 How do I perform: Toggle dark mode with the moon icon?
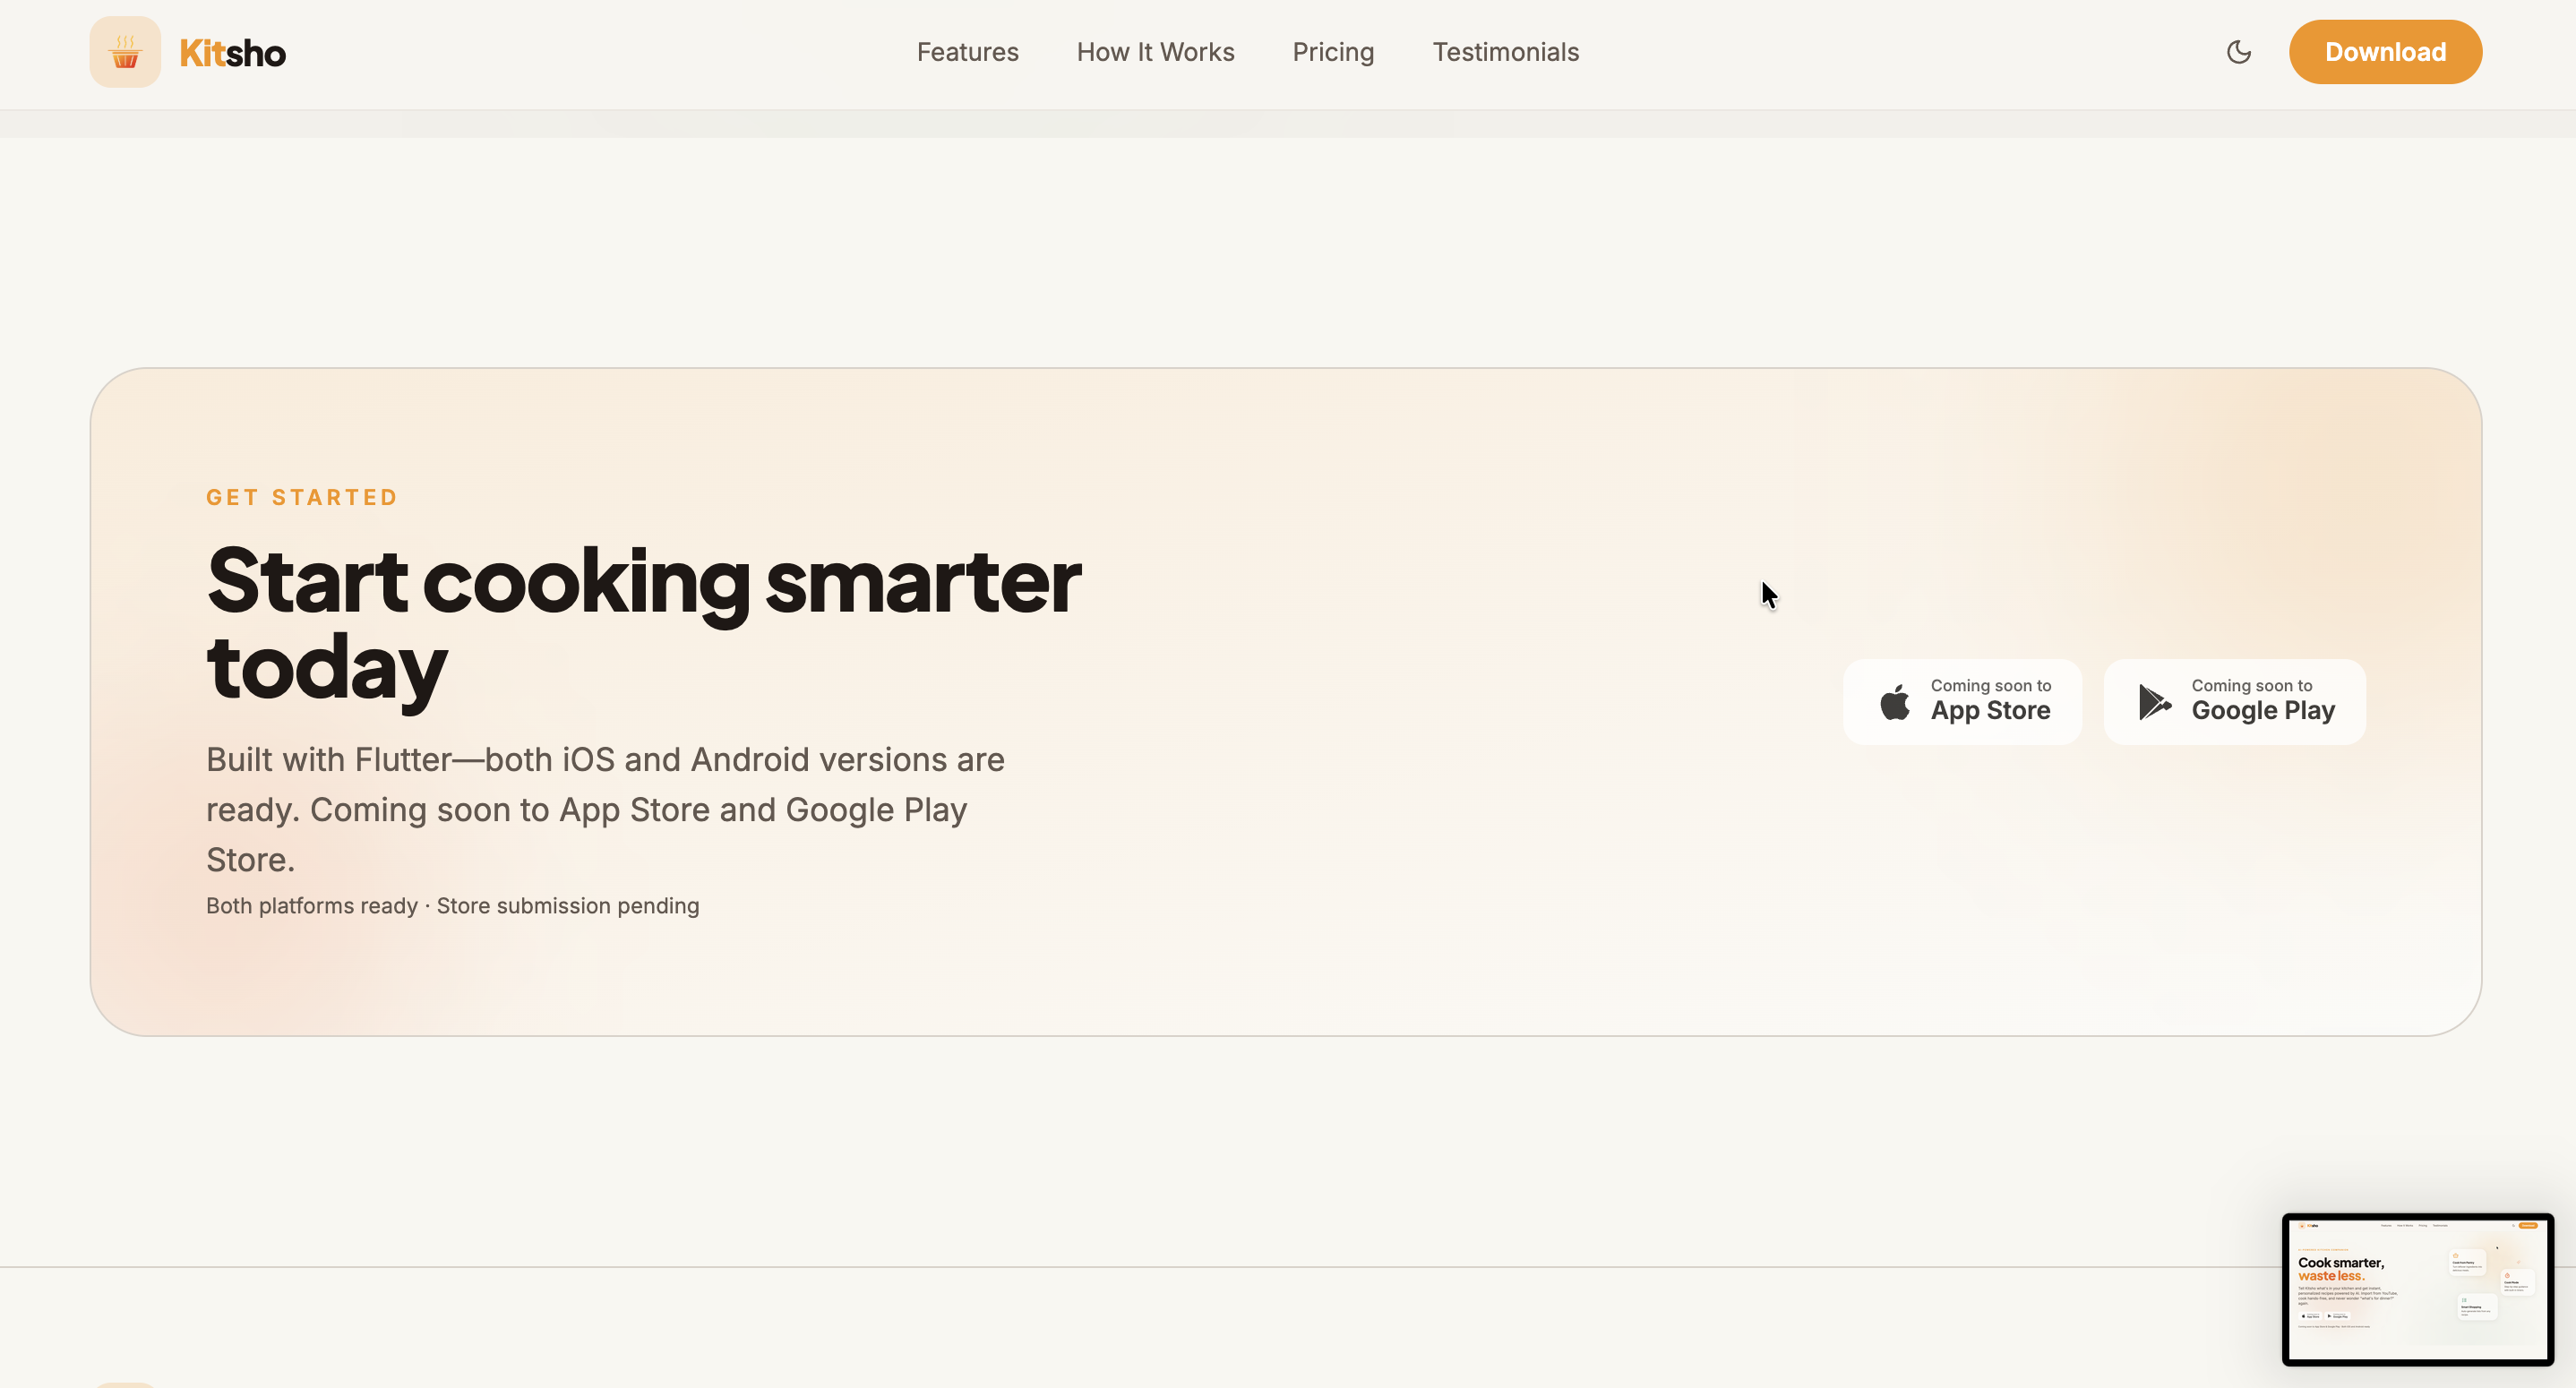point(2239,52)
